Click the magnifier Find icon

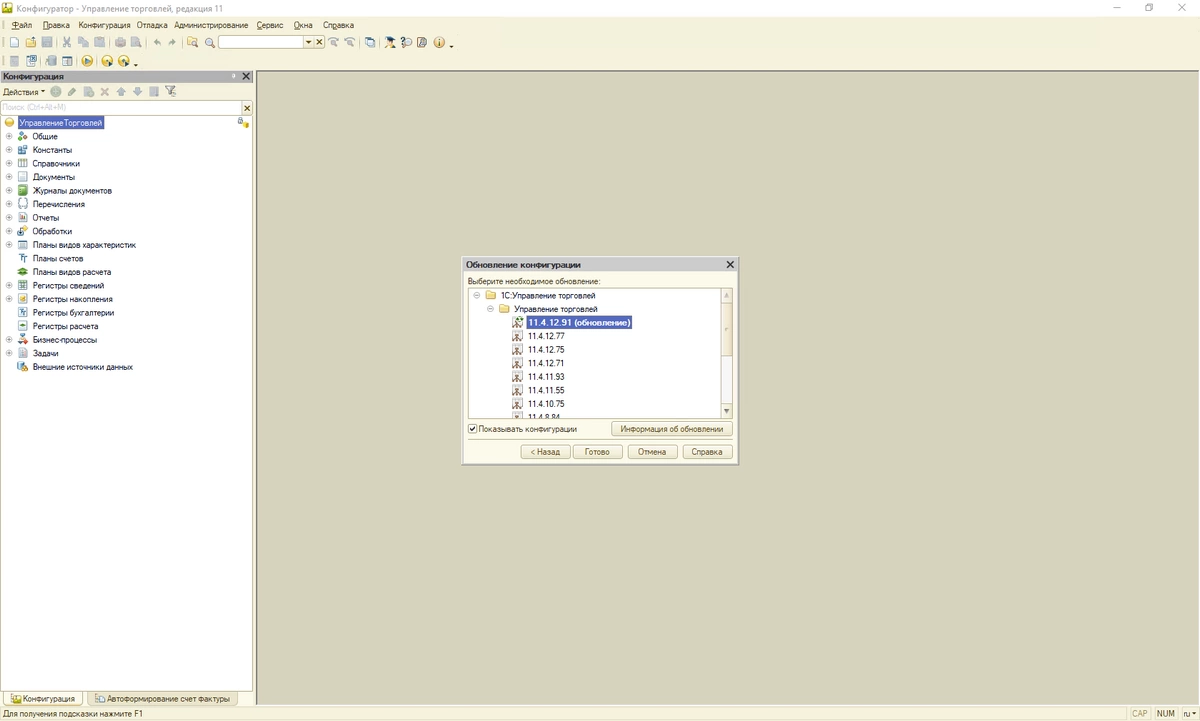pyautogui.click(x=210, y=42)
